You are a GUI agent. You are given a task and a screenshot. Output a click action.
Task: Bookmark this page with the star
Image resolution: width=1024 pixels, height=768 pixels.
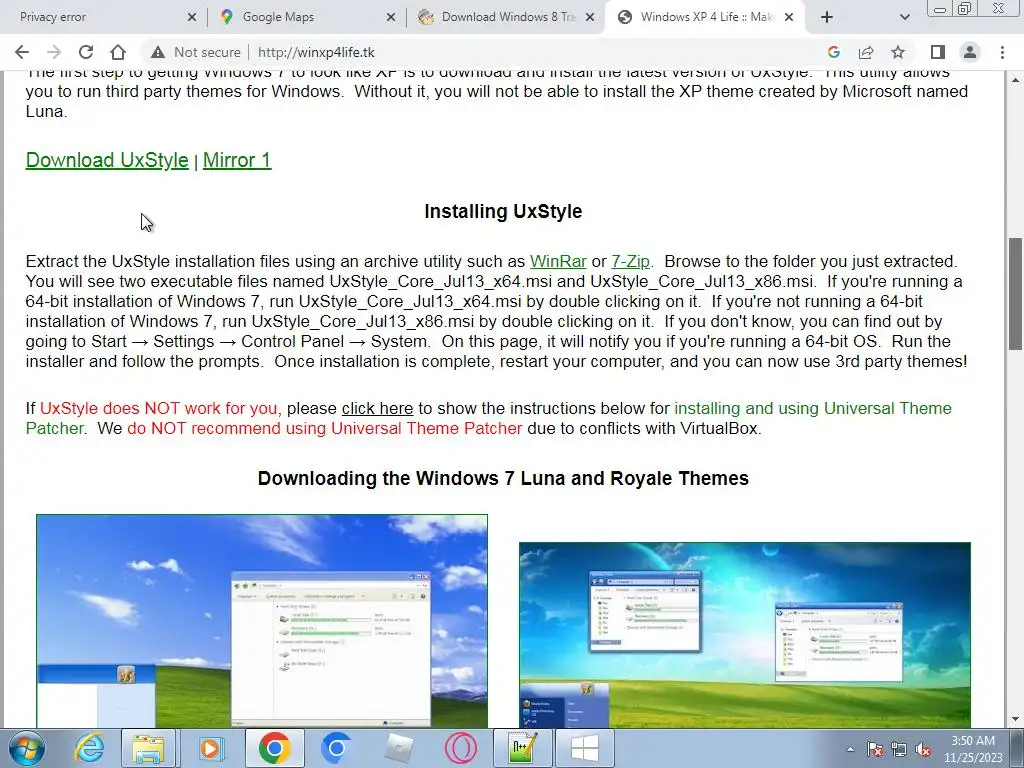tap(898, 52)
